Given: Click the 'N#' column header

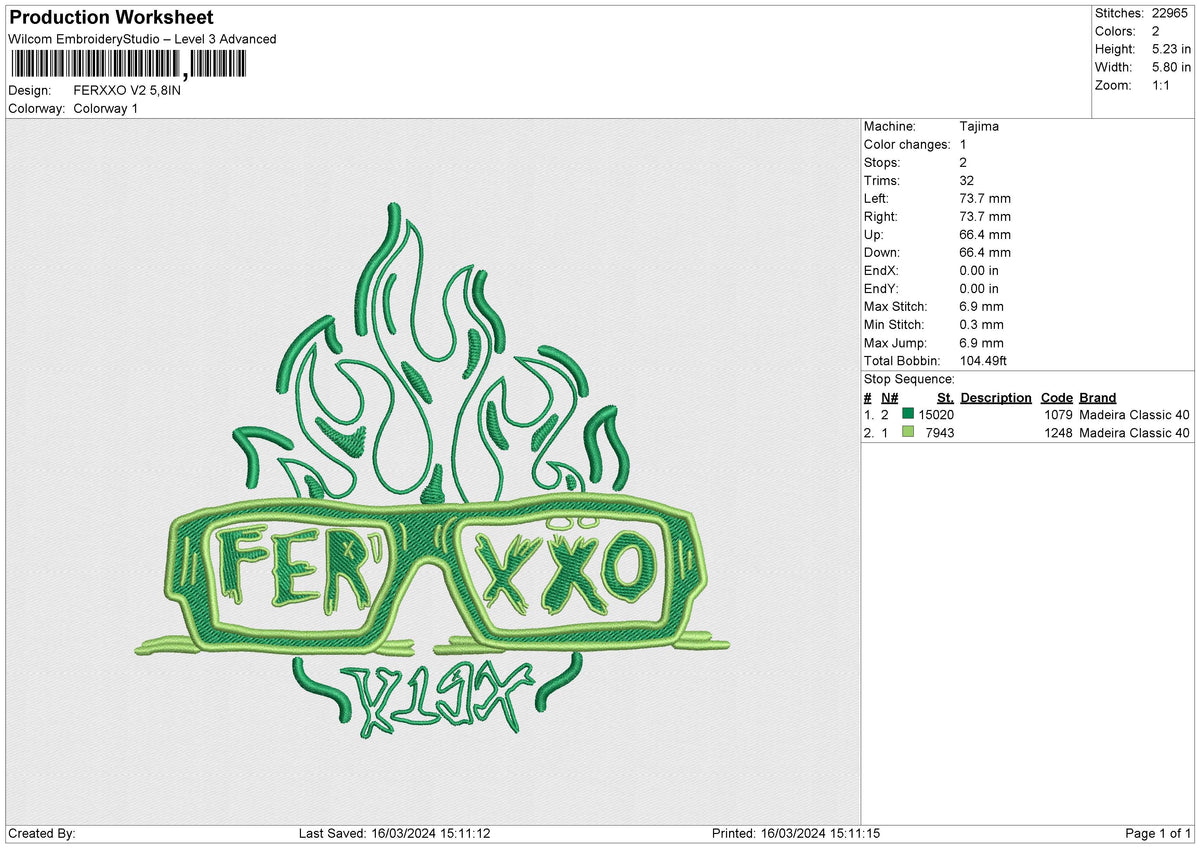Looking at the screenshot, I should (x=890, y=397).
